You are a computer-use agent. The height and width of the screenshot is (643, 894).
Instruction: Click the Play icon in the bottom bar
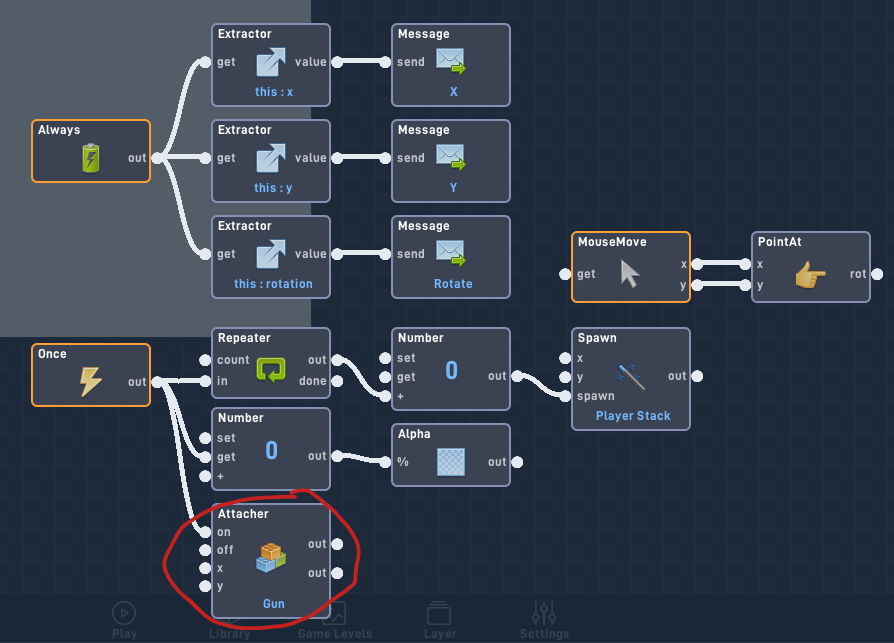coord(124,613)
